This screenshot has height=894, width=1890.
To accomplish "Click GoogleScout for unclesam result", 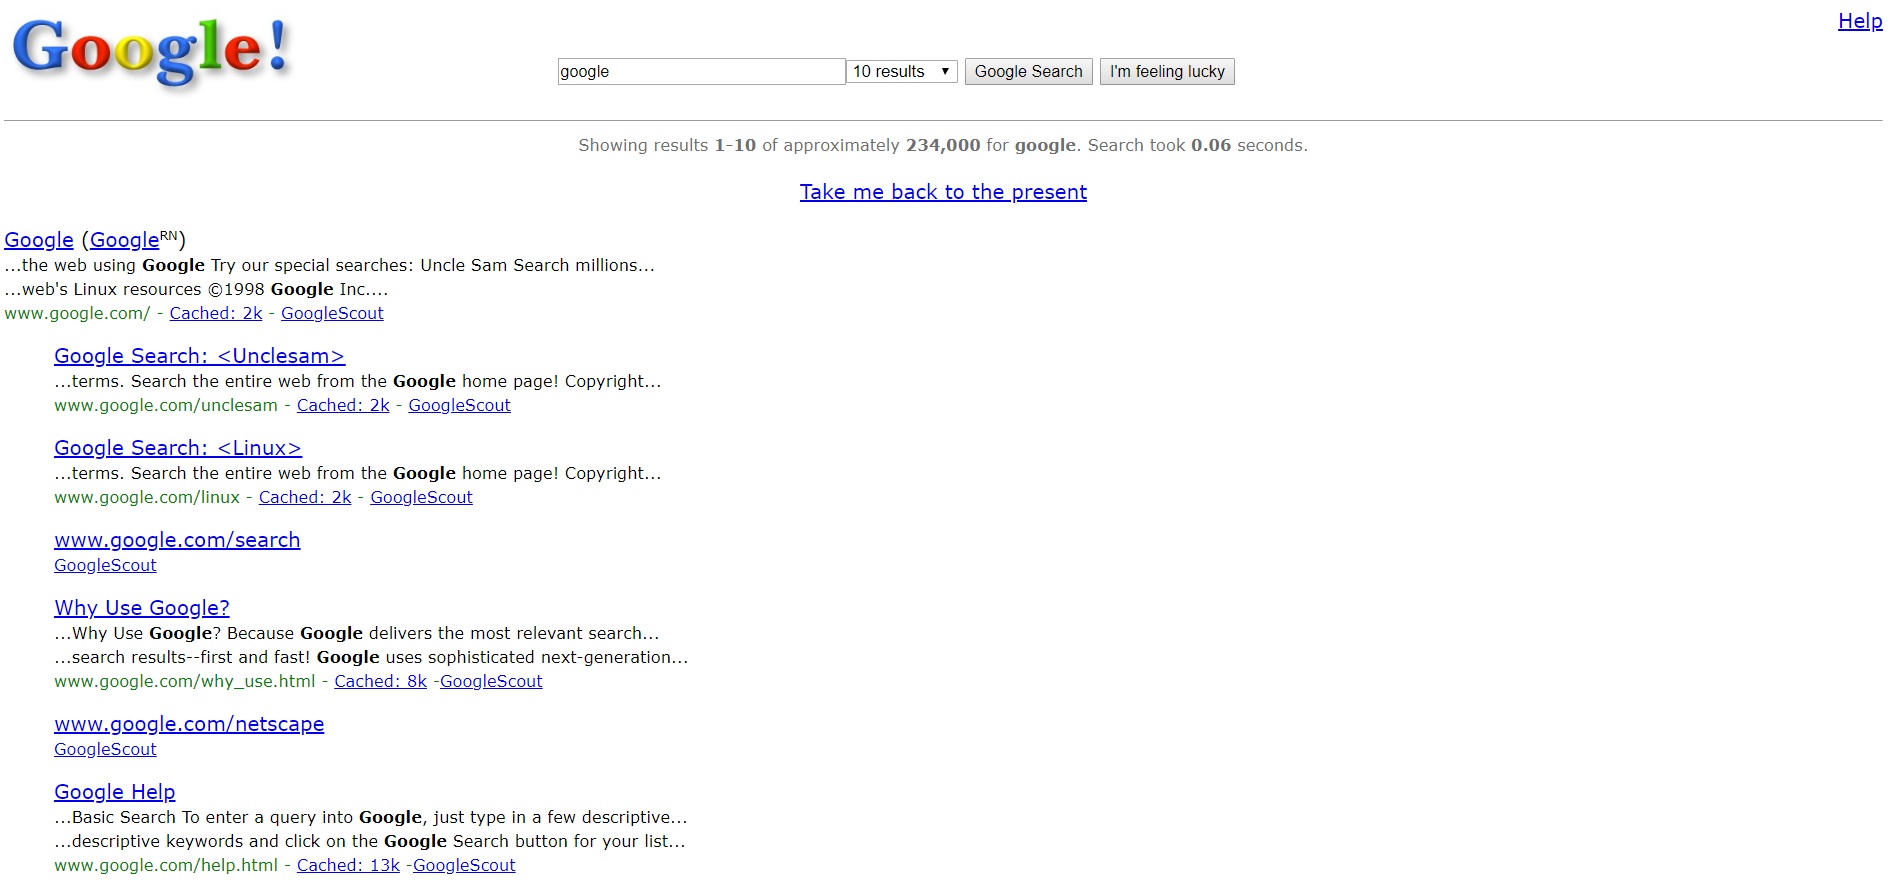I will coord(459,405).
